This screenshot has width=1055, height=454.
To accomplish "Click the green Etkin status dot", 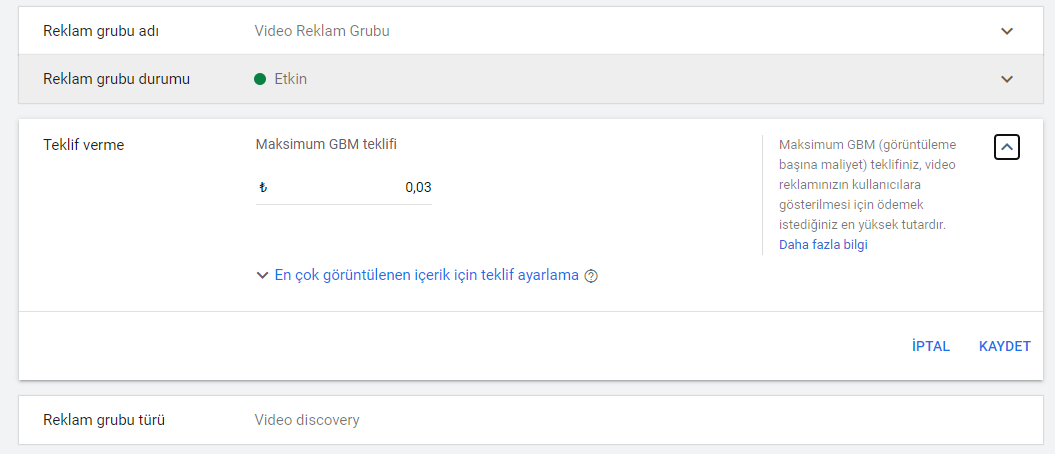I will click(x=260, y=79).
